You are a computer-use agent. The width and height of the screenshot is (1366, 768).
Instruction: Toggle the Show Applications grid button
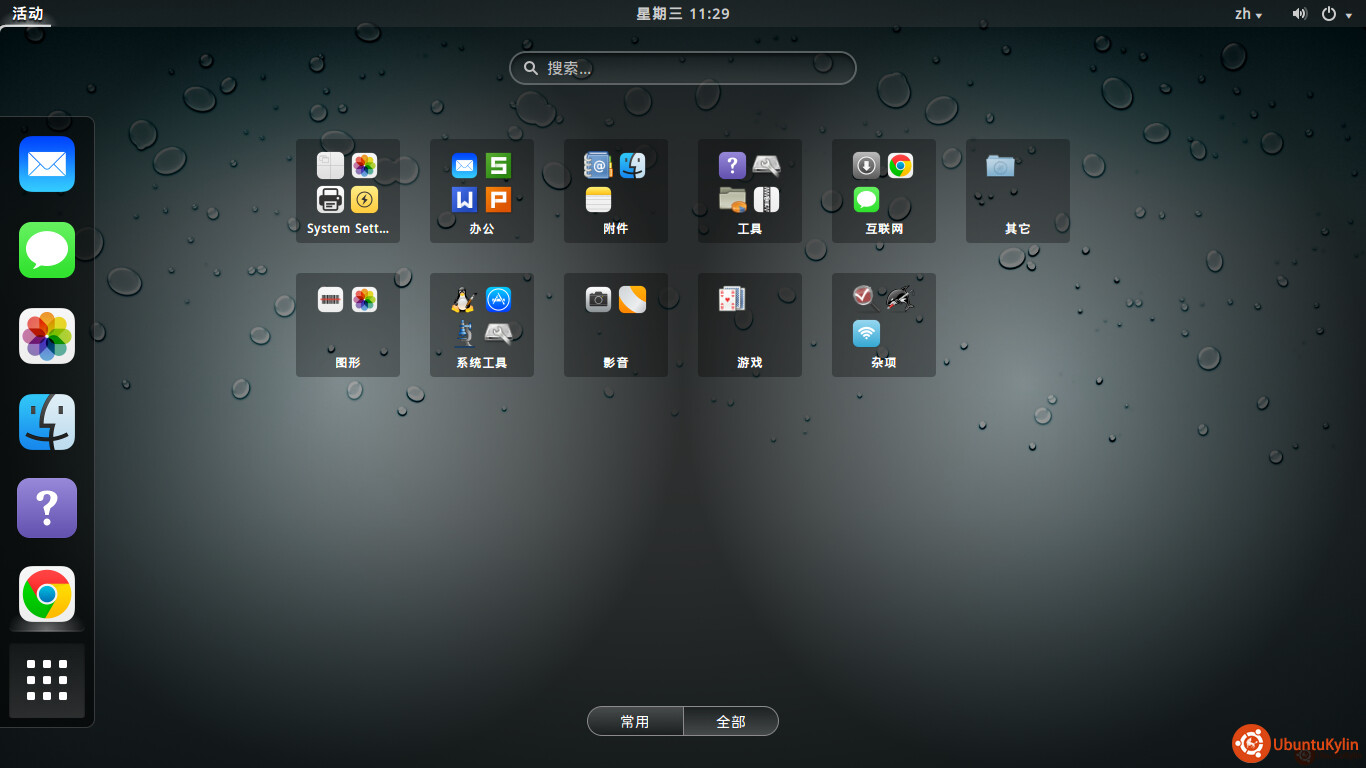coord(47,680)
